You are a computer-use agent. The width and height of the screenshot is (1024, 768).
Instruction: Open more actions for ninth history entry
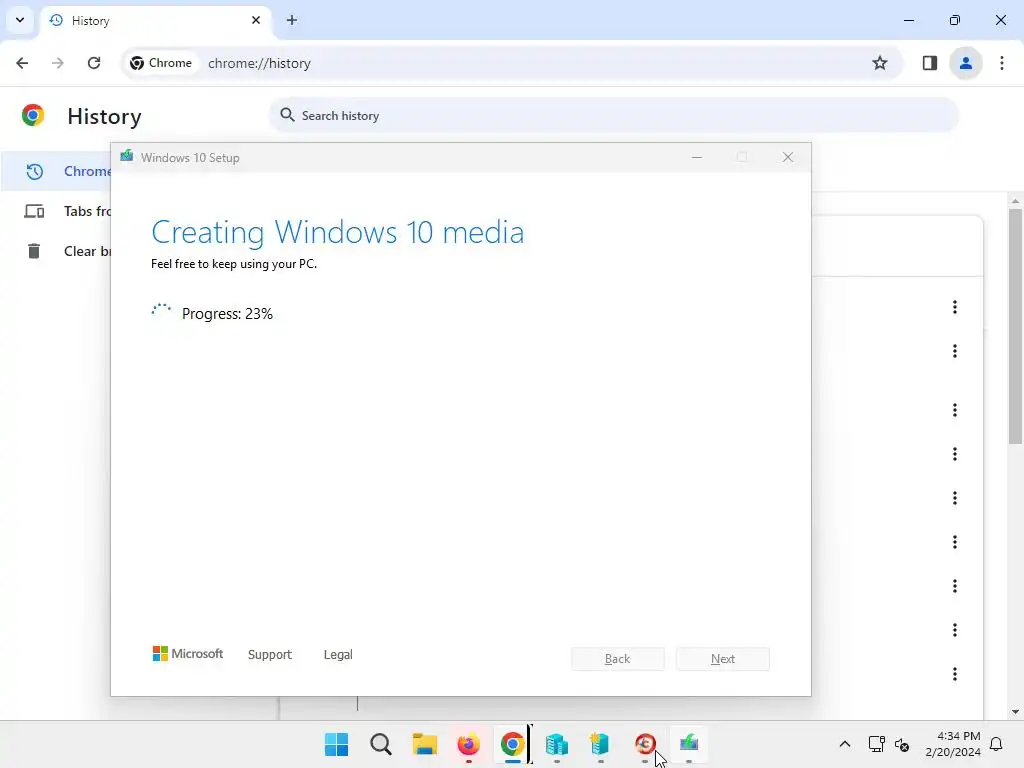click(x=955, y=674)
